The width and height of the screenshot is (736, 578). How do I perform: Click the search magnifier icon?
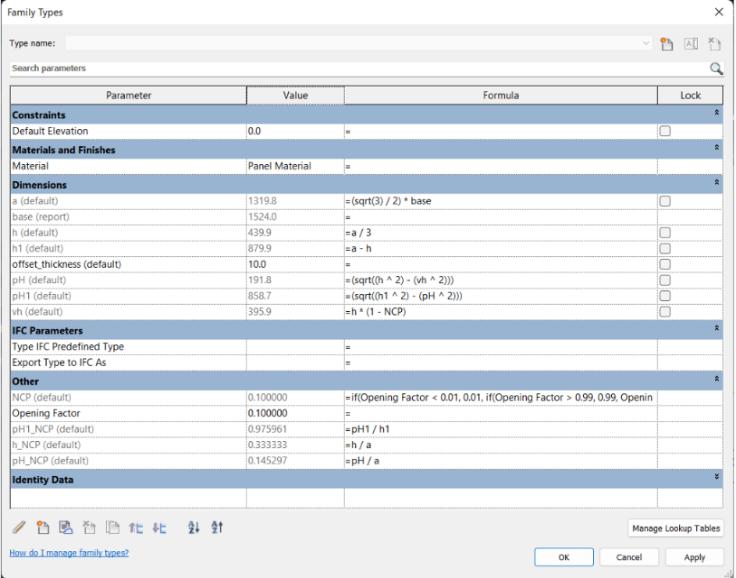click(x=716, y=69)
